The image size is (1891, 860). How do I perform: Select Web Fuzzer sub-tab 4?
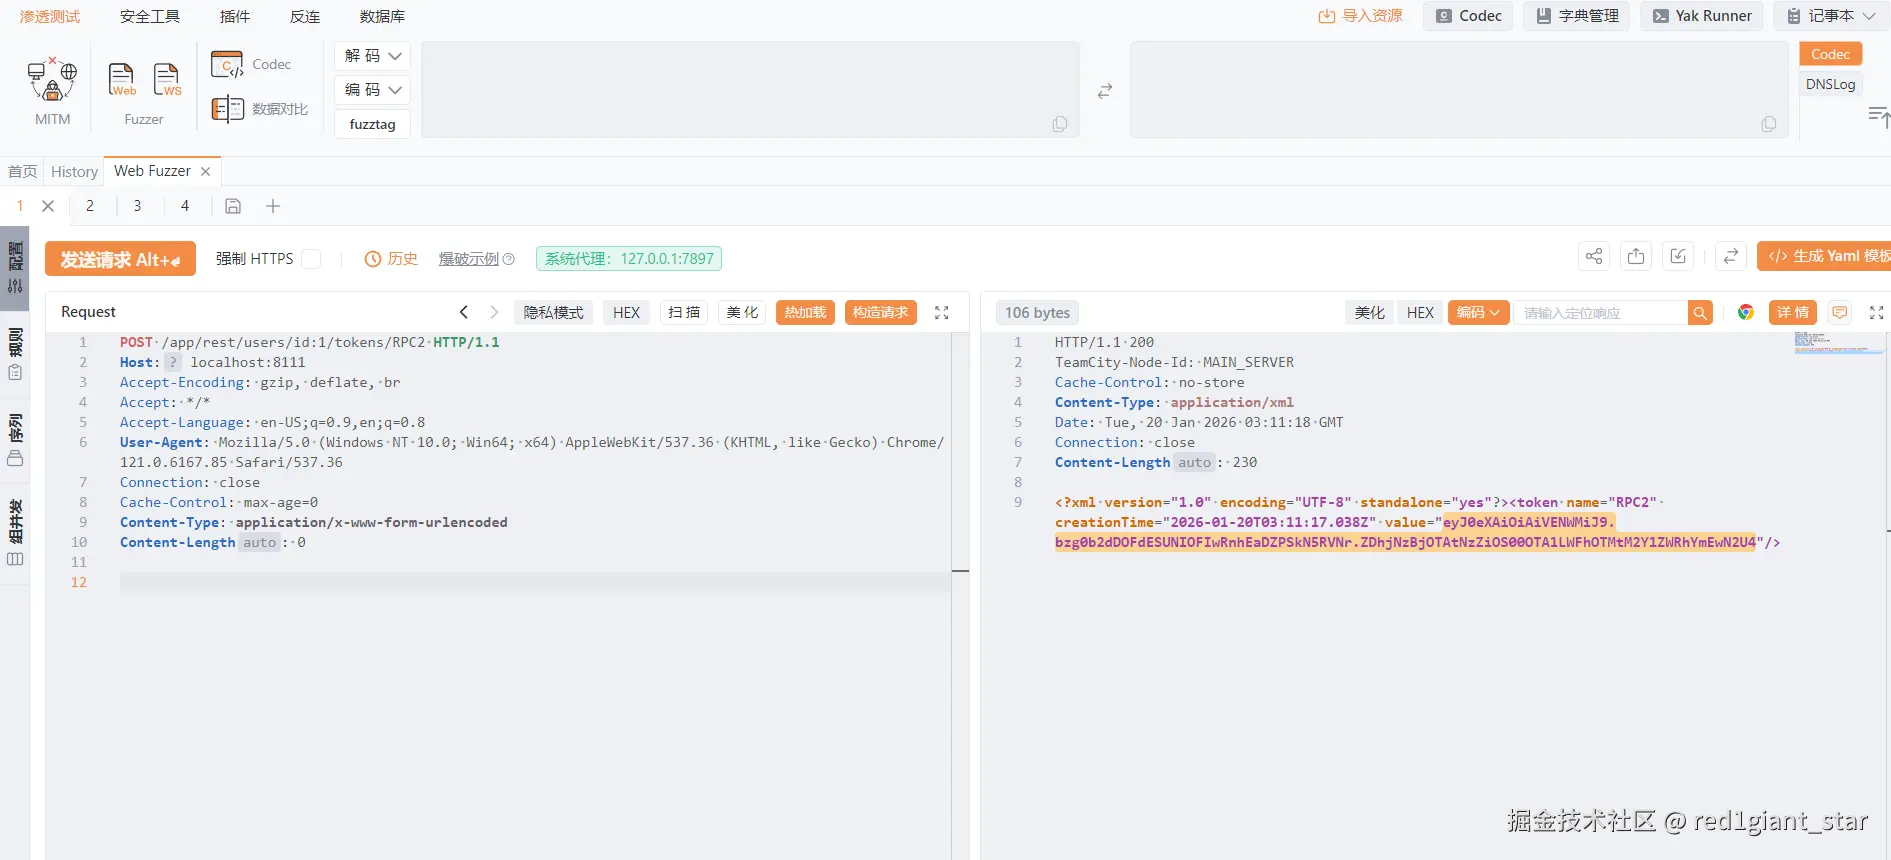click(x=185, y=206)
